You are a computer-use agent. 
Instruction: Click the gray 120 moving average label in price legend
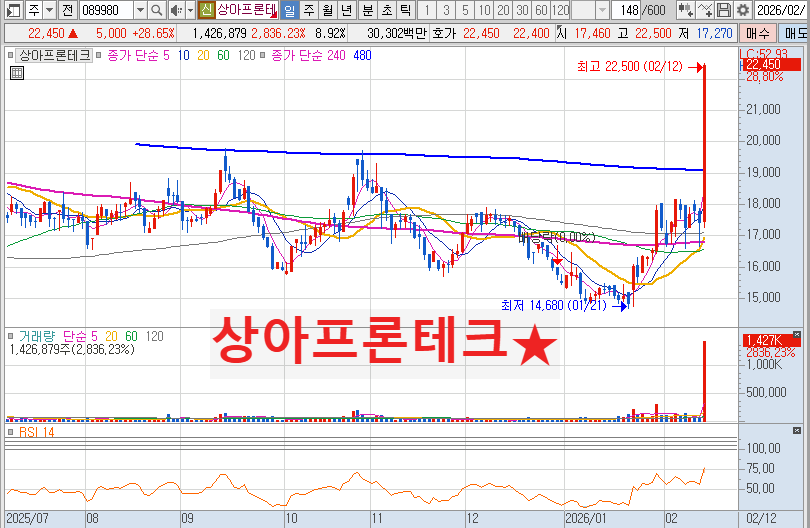click(x=246, y=55)
